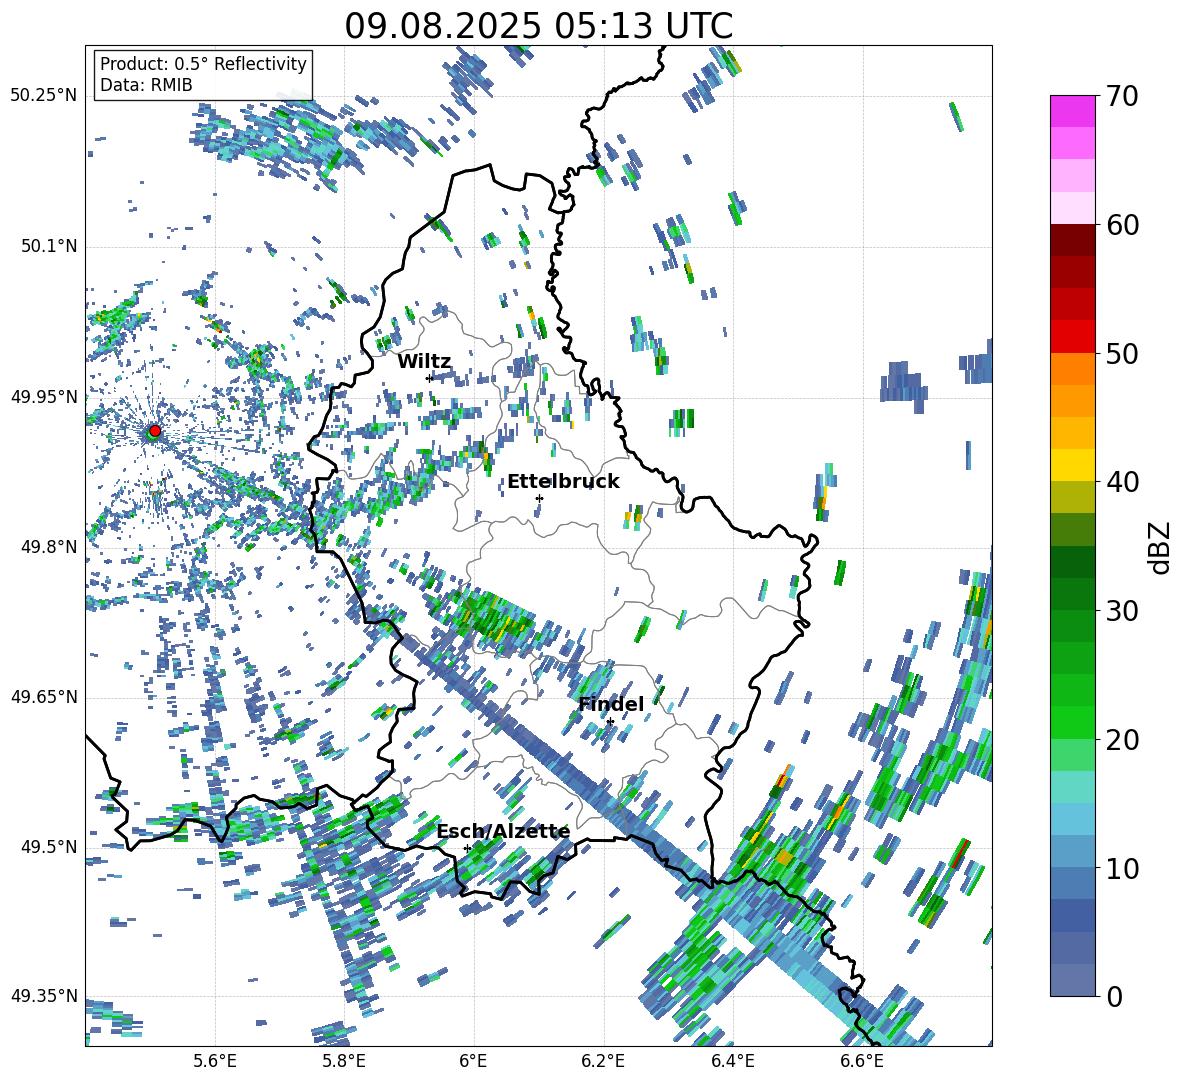Click the Findel cross marker
This screenshot has height=1081, width=1184.
click(610, 722)
